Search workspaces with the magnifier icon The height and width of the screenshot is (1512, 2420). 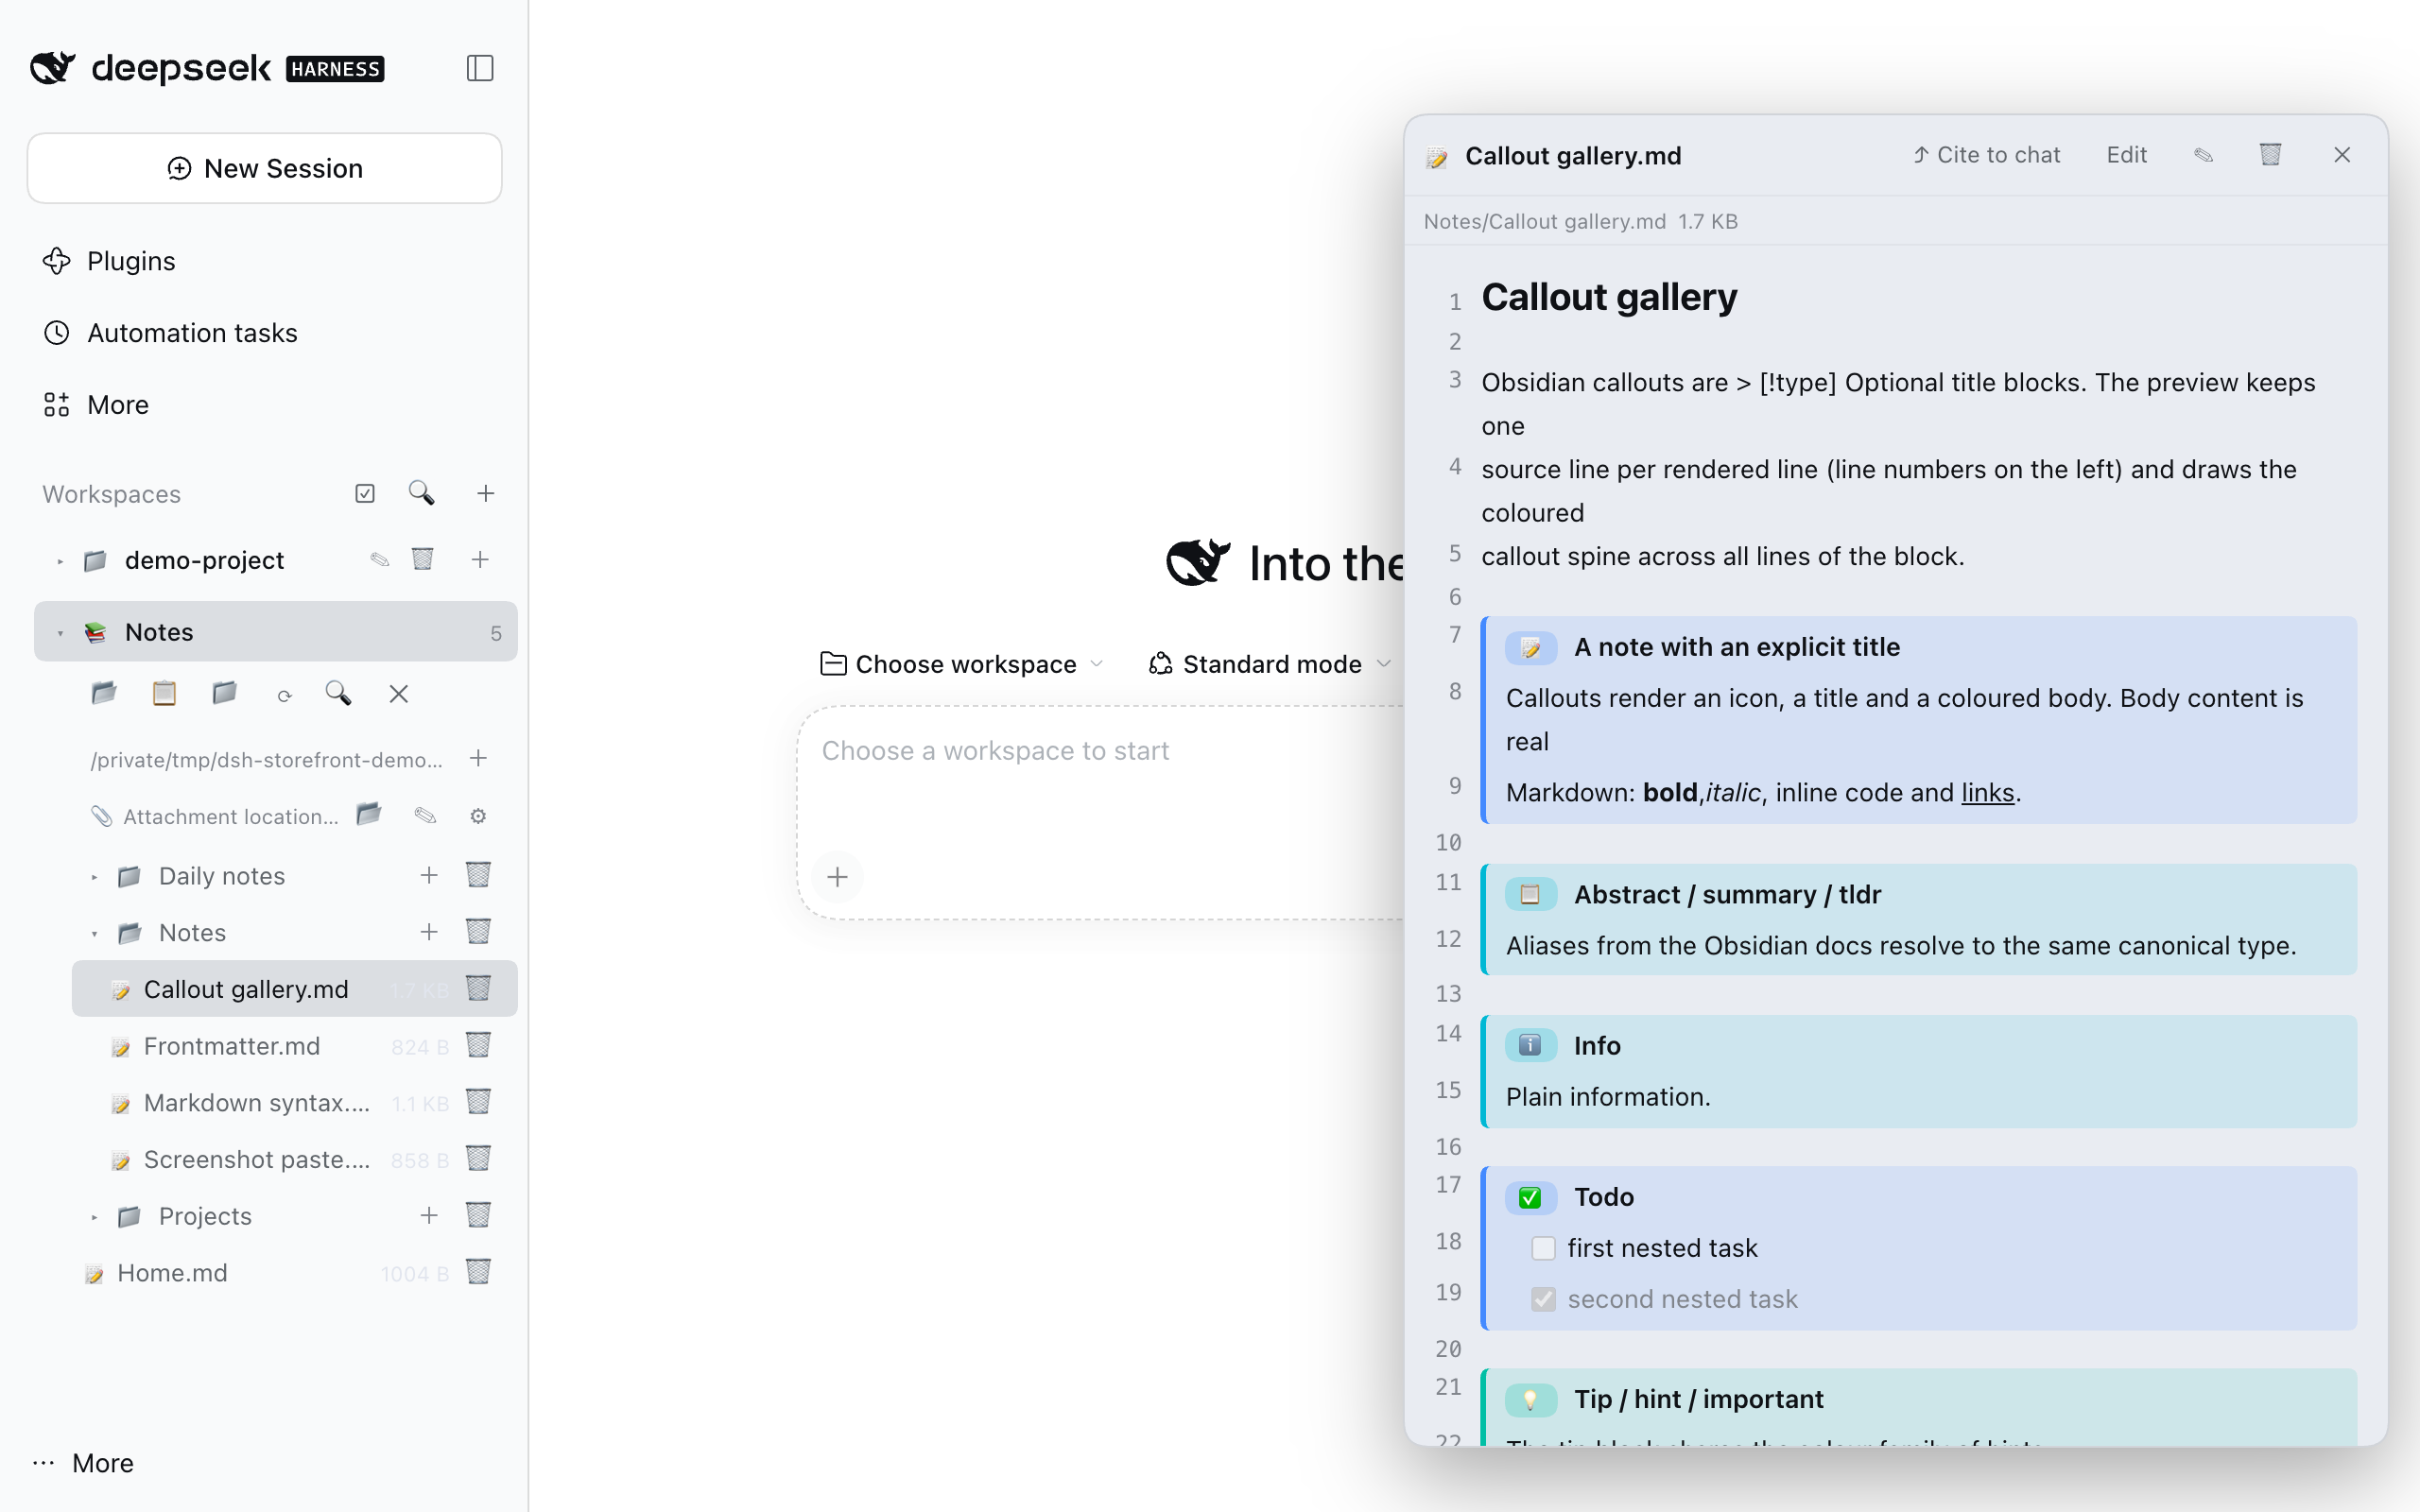pos(421,493)
